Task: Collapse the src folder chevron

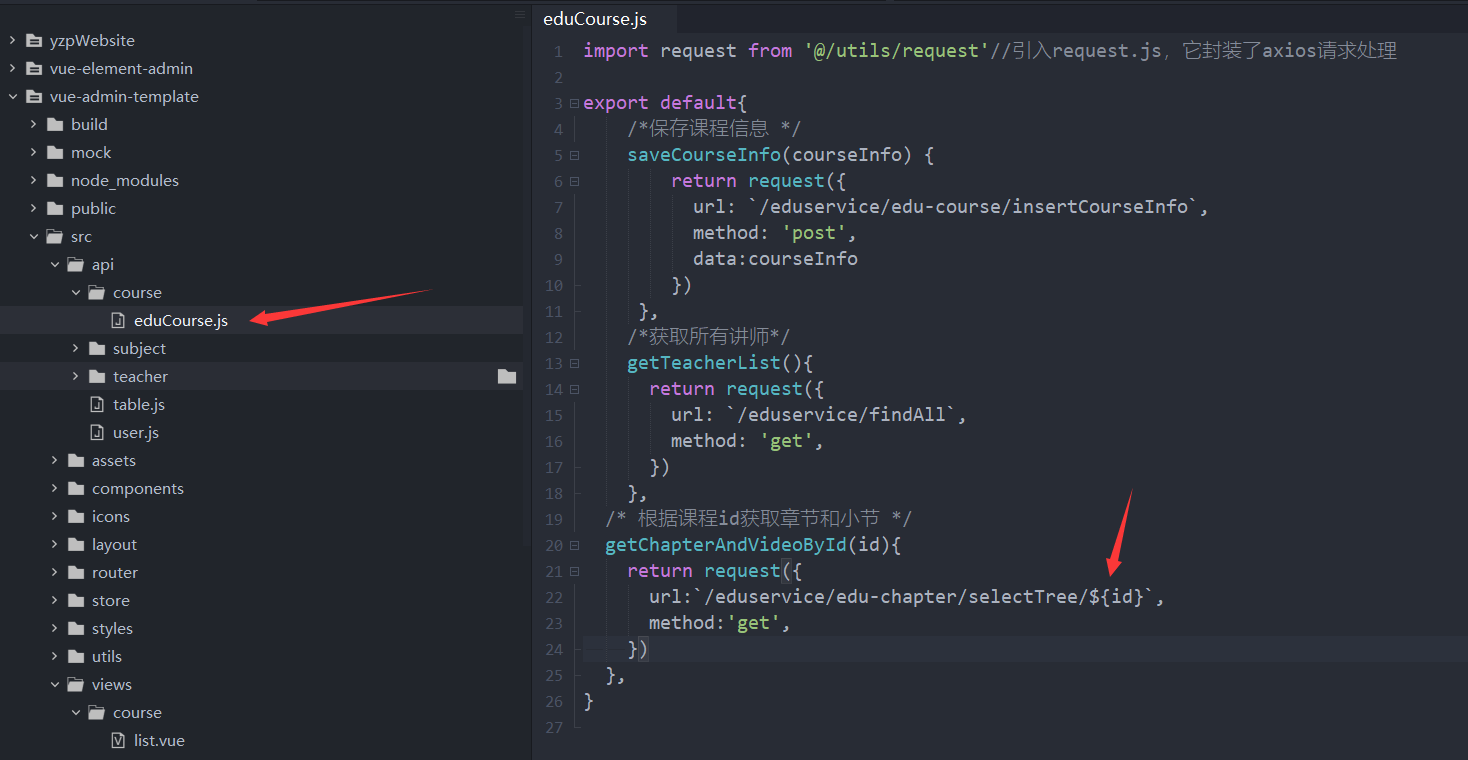Action: pos(33,237)
